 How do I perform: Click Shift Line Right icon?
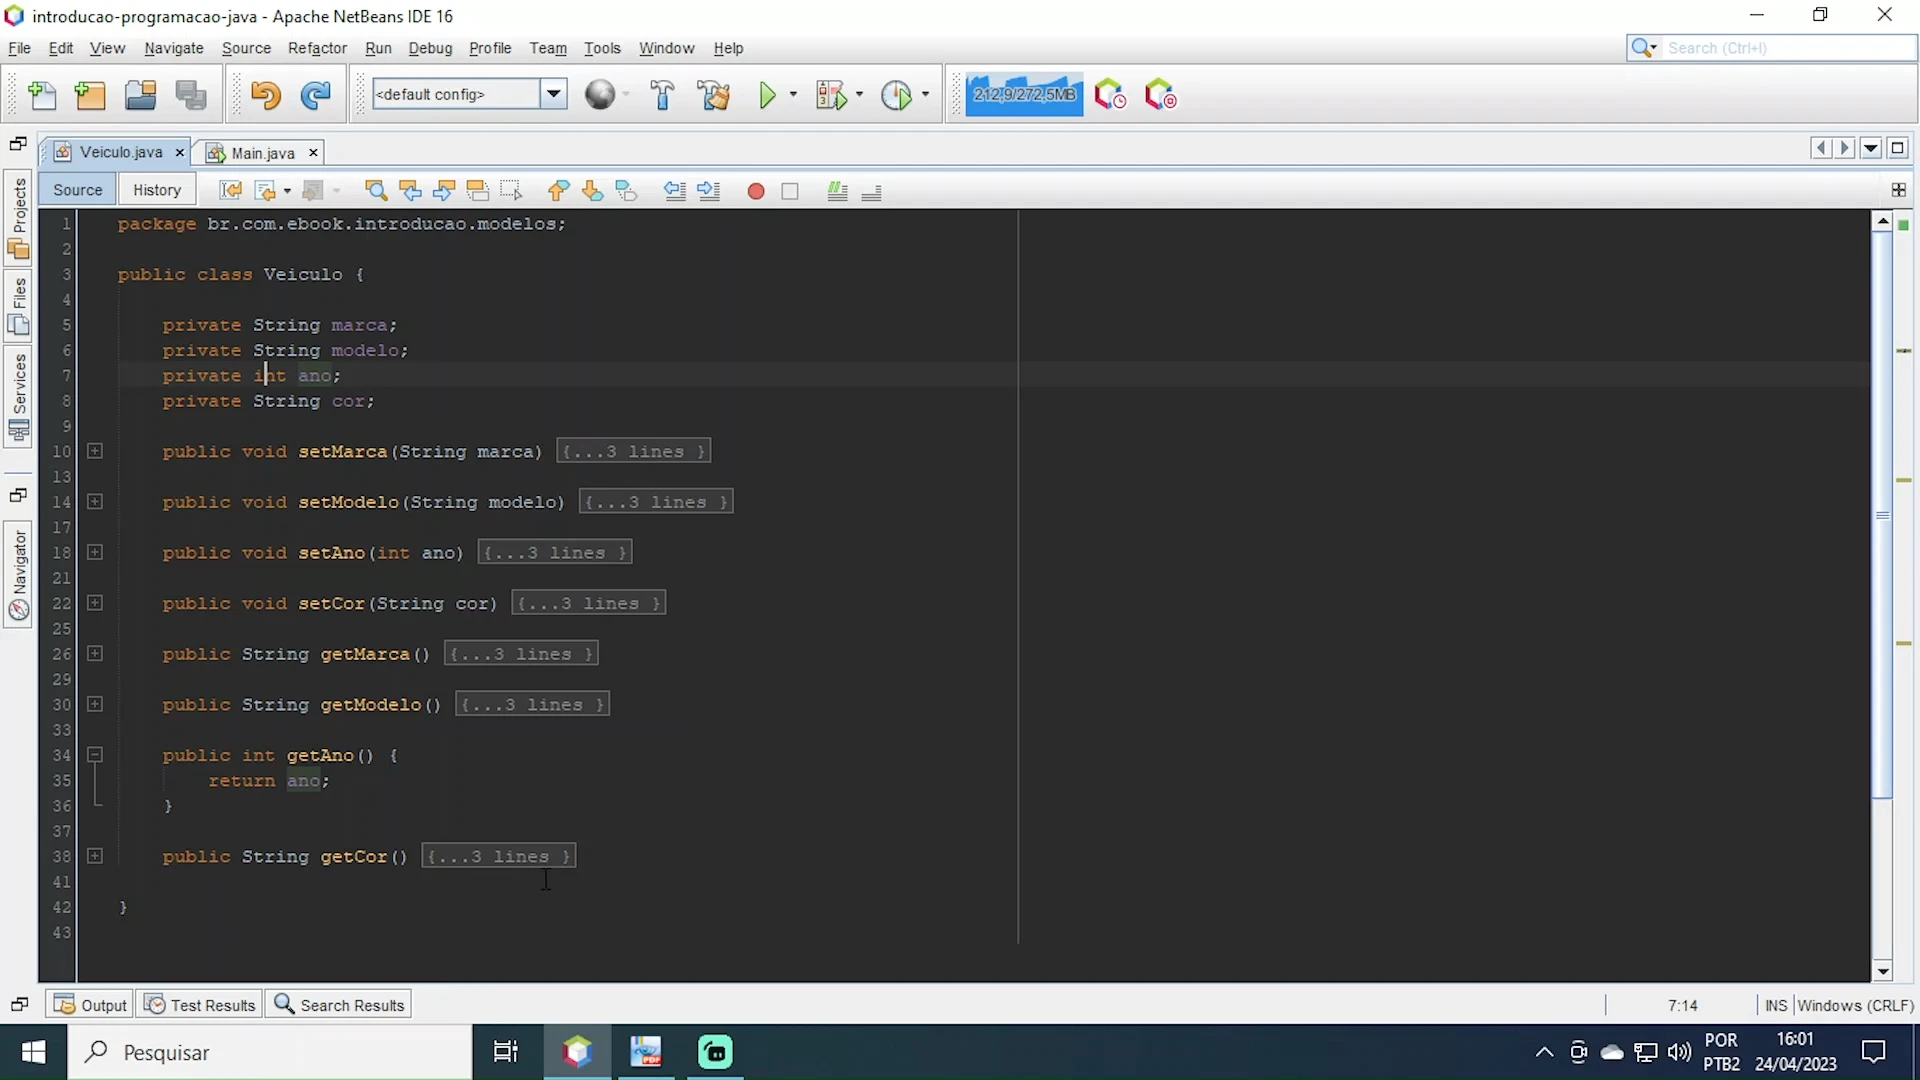click(x=709, y=191)
